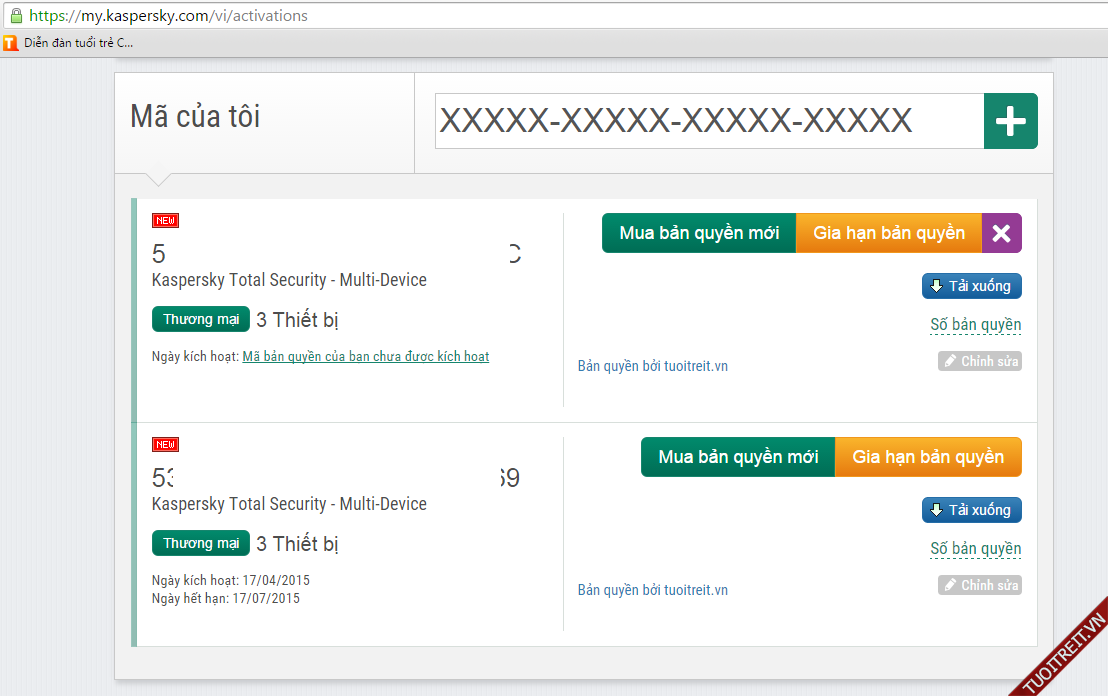The width and height of the screenshot is (1108, 696).
Task: Remove the unactivated license with purple X
Action: [1001, 233]
